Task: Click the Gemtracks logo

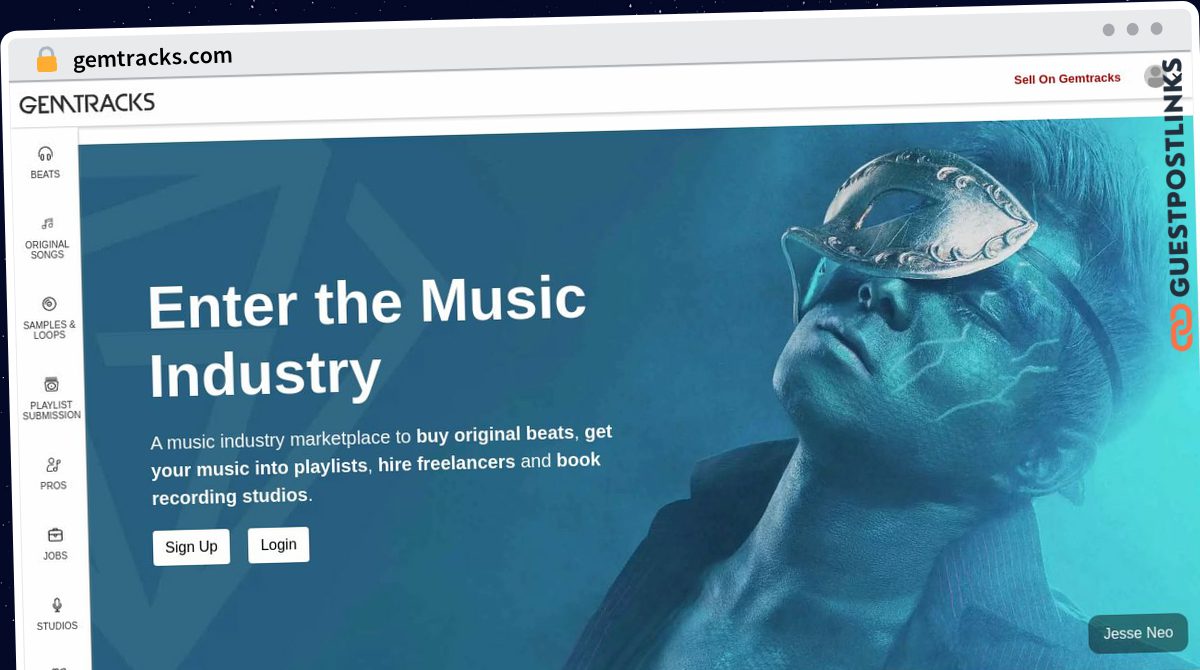Action: [87, 103]
